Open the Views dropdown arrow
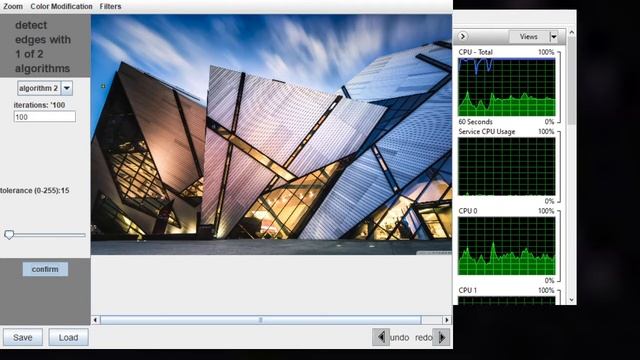This screenshot has width=640, height=360. click(554, 37)
